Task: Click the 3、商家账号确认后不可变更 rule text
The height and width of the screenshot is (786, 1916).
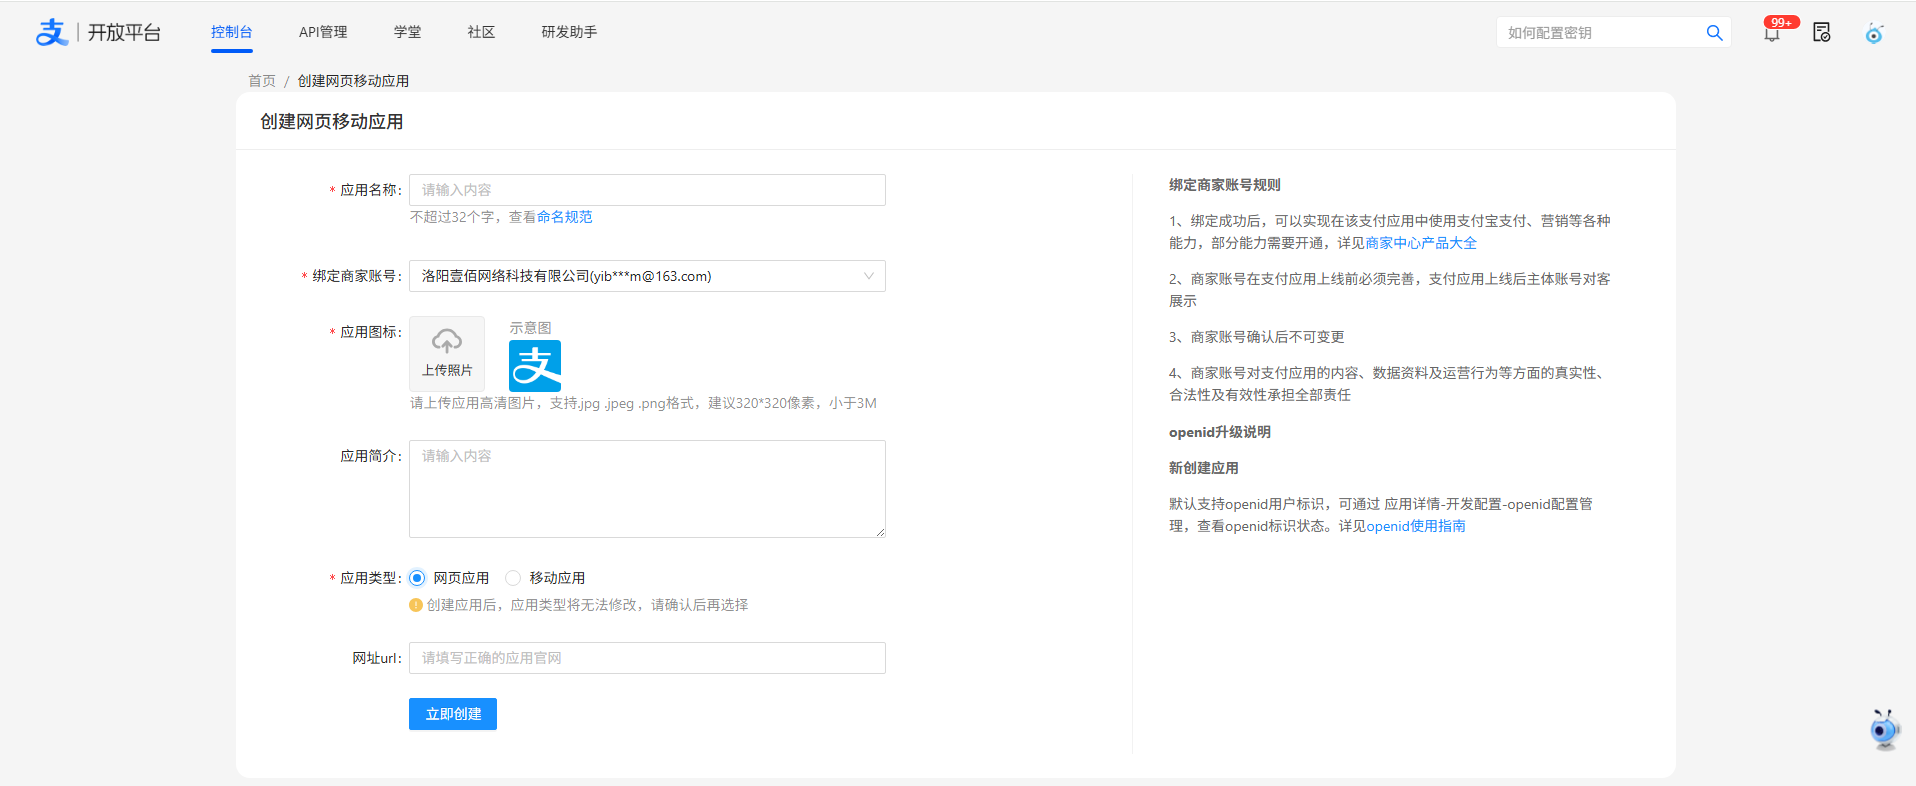Action: (x=1257, y=337)
